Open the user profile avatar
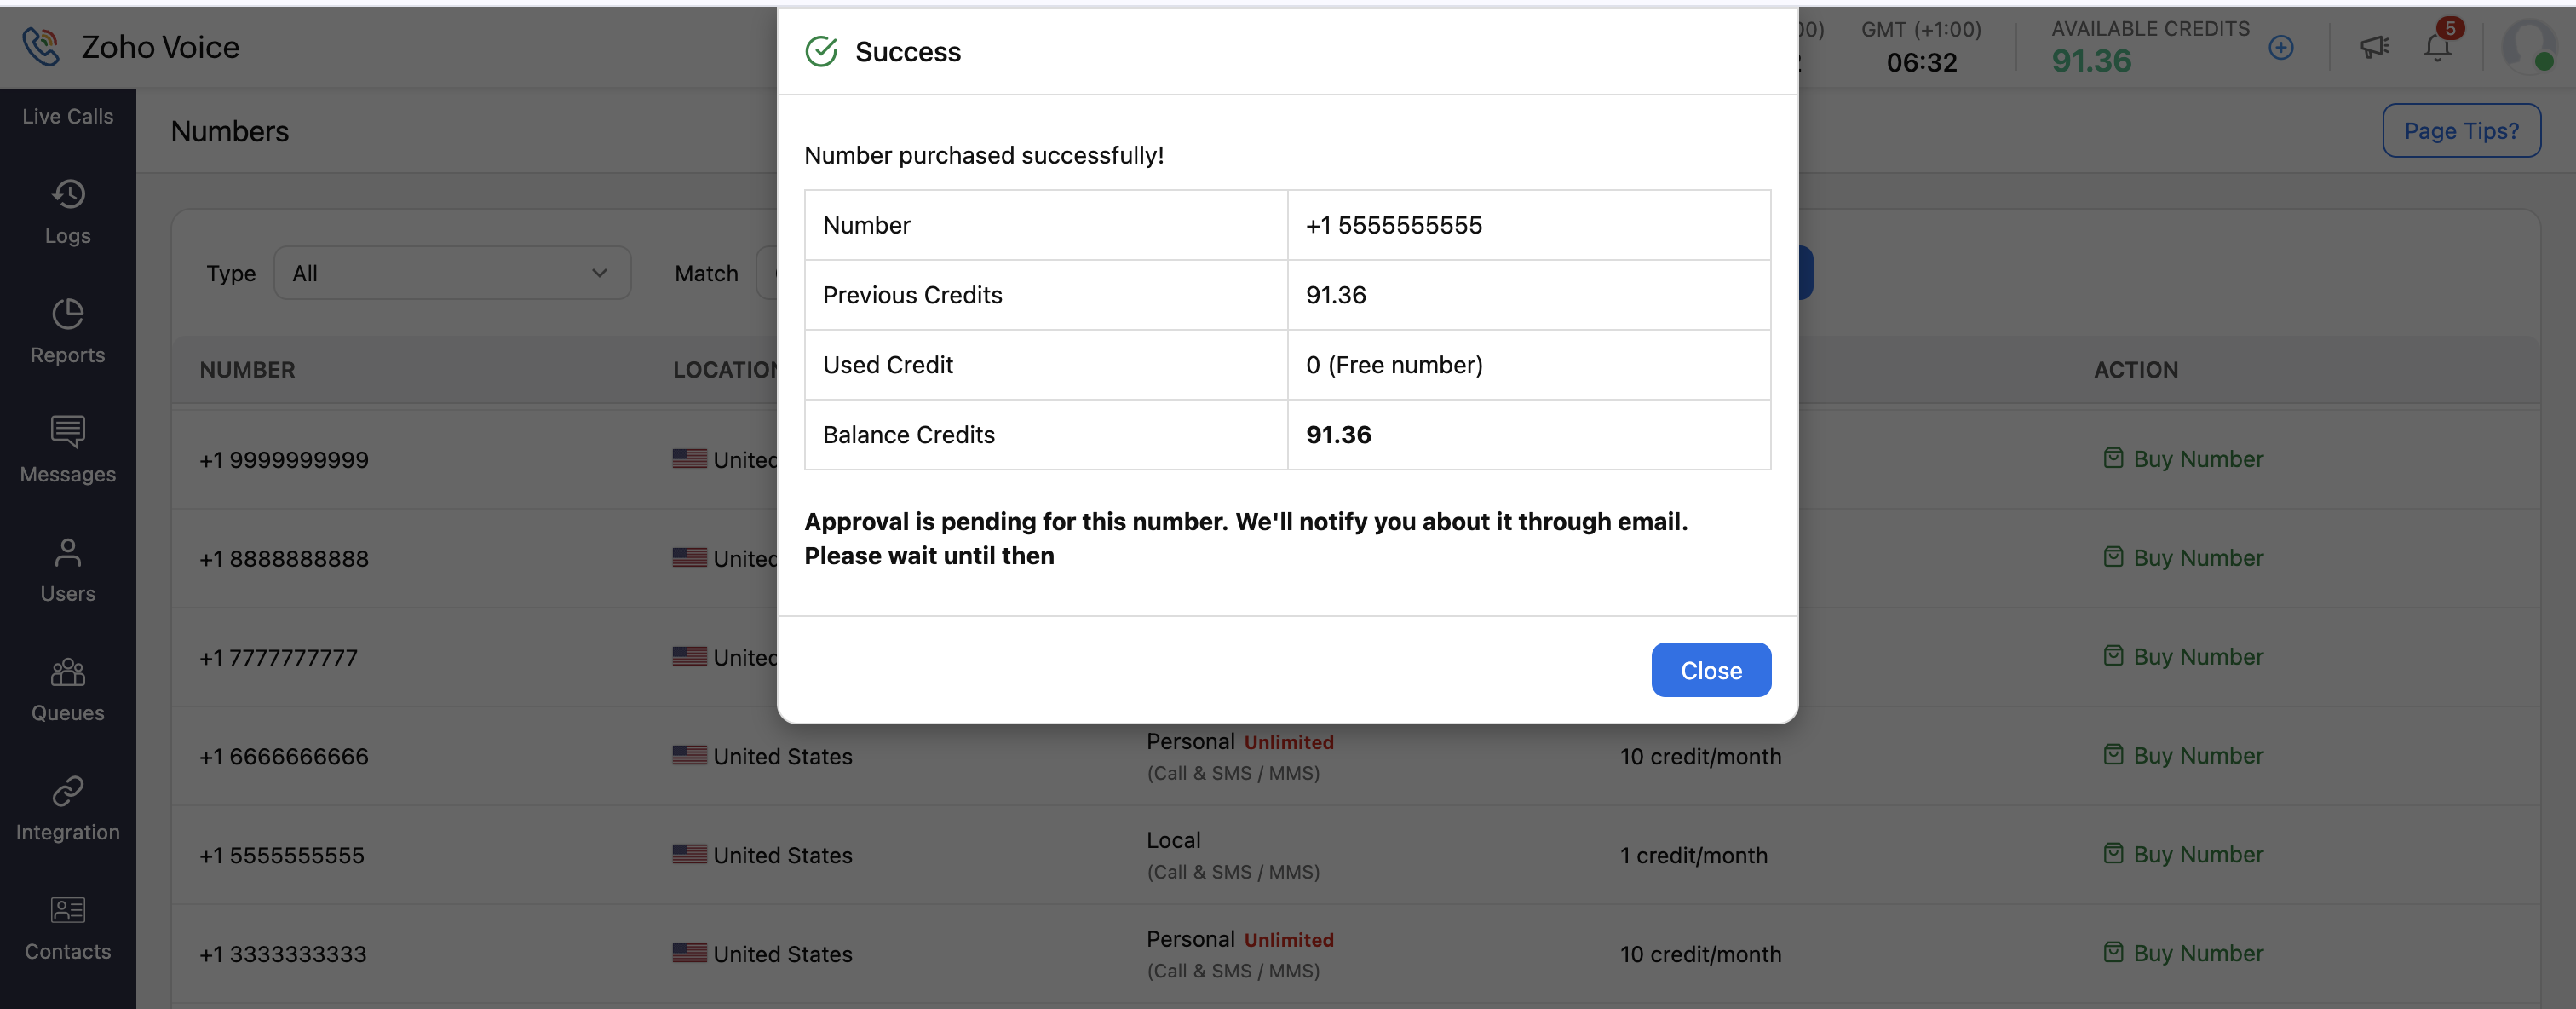2576x1009 pixels. coord(2527,47)
